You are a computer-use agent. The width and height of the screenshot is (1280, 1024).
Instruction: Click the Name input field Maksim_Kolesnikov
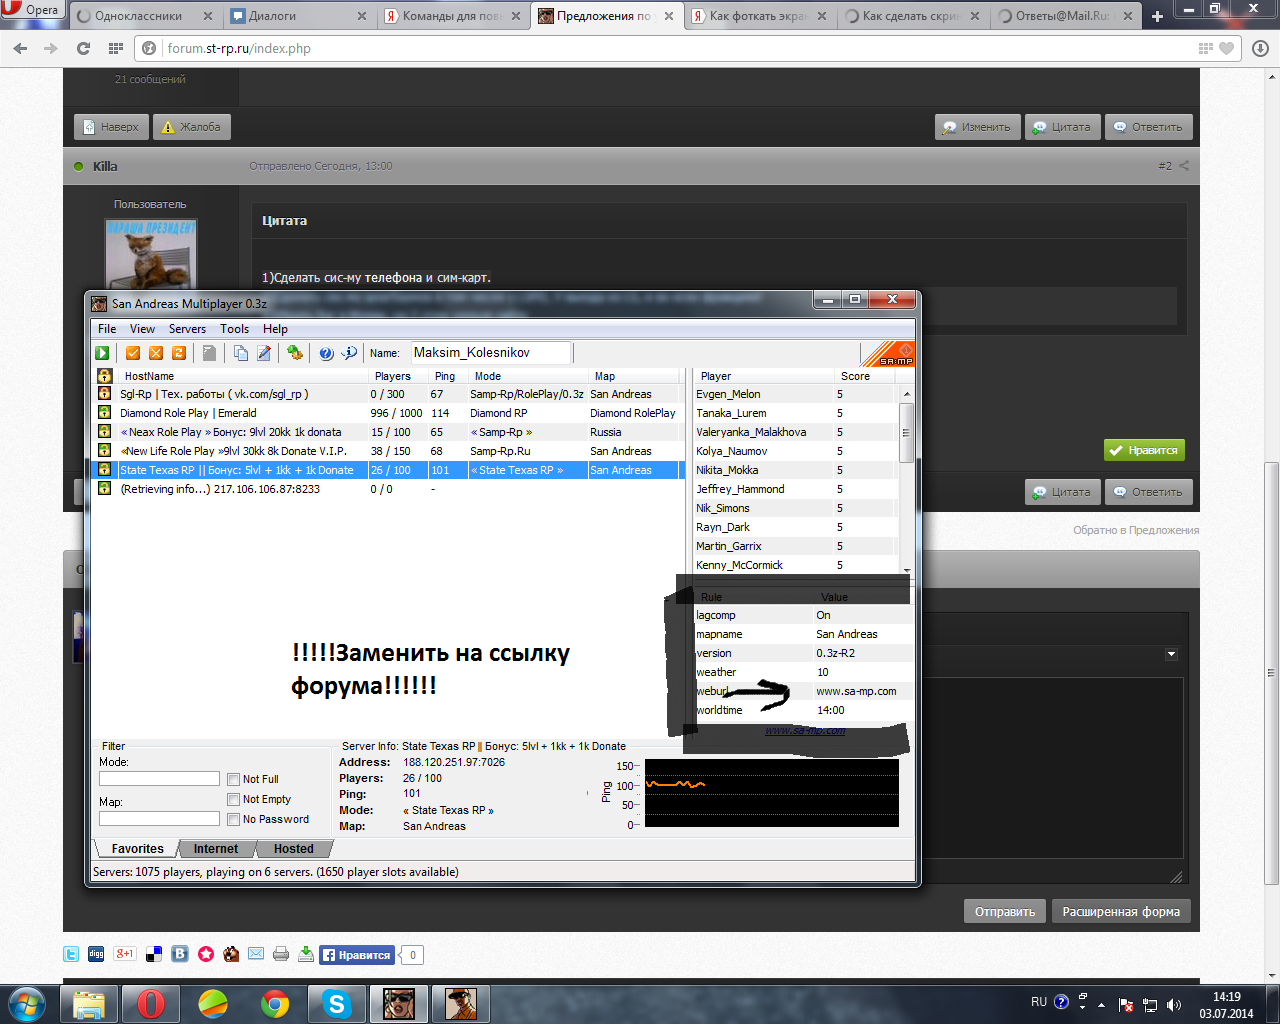pos(490,353)
